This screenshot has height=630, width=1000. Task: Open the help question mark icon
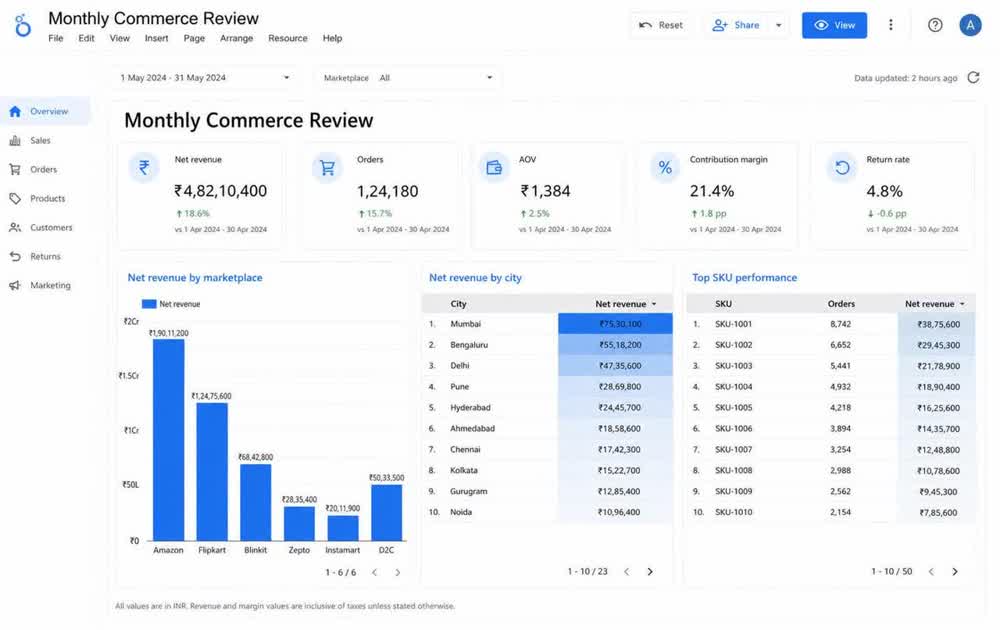click(x=935, y=25)
